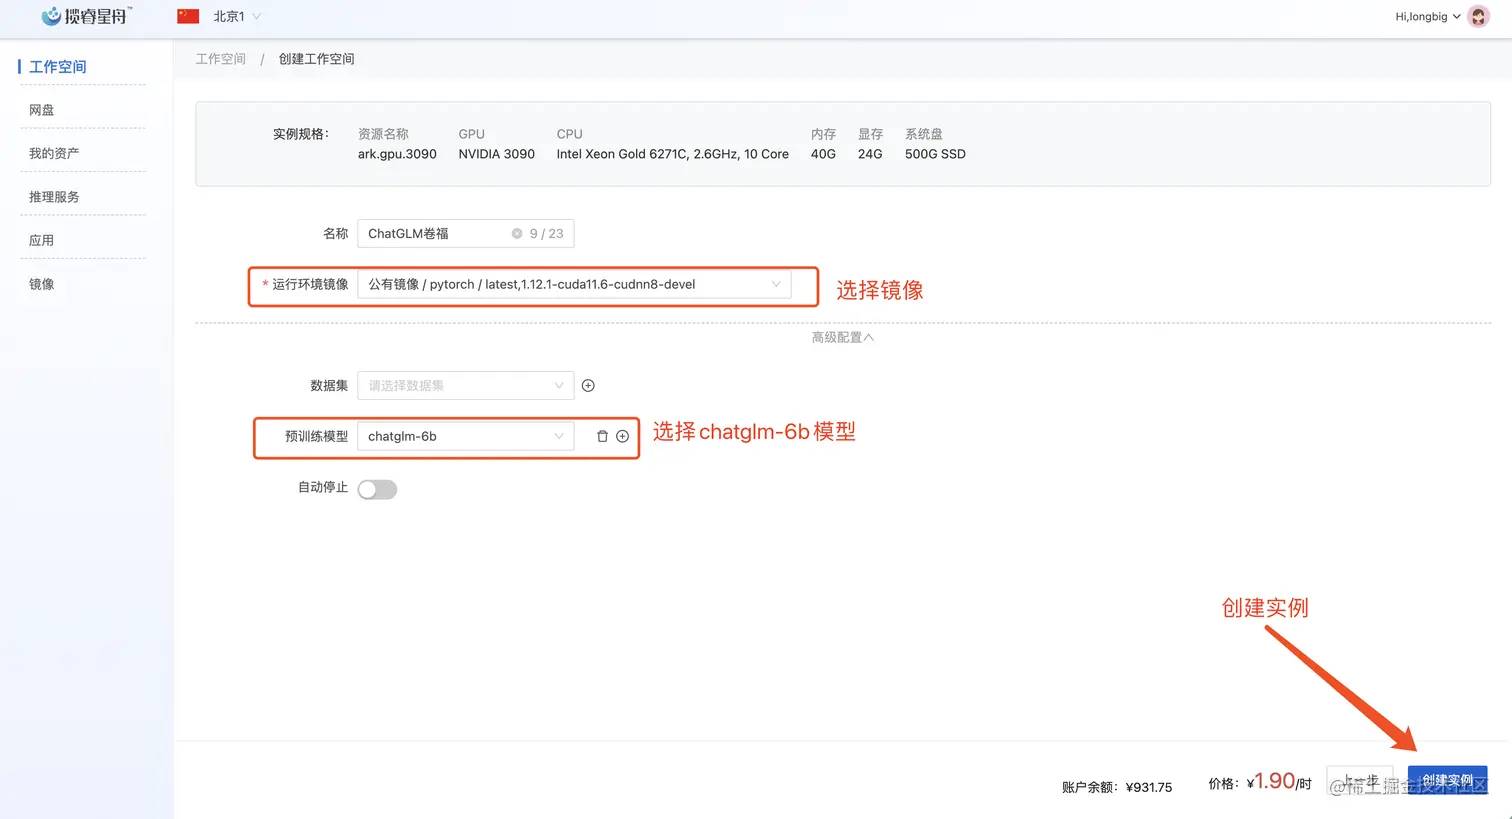Open 我的资产 in the sidebar
This screenshot has width=1512, height=819.
click(54, 153)
